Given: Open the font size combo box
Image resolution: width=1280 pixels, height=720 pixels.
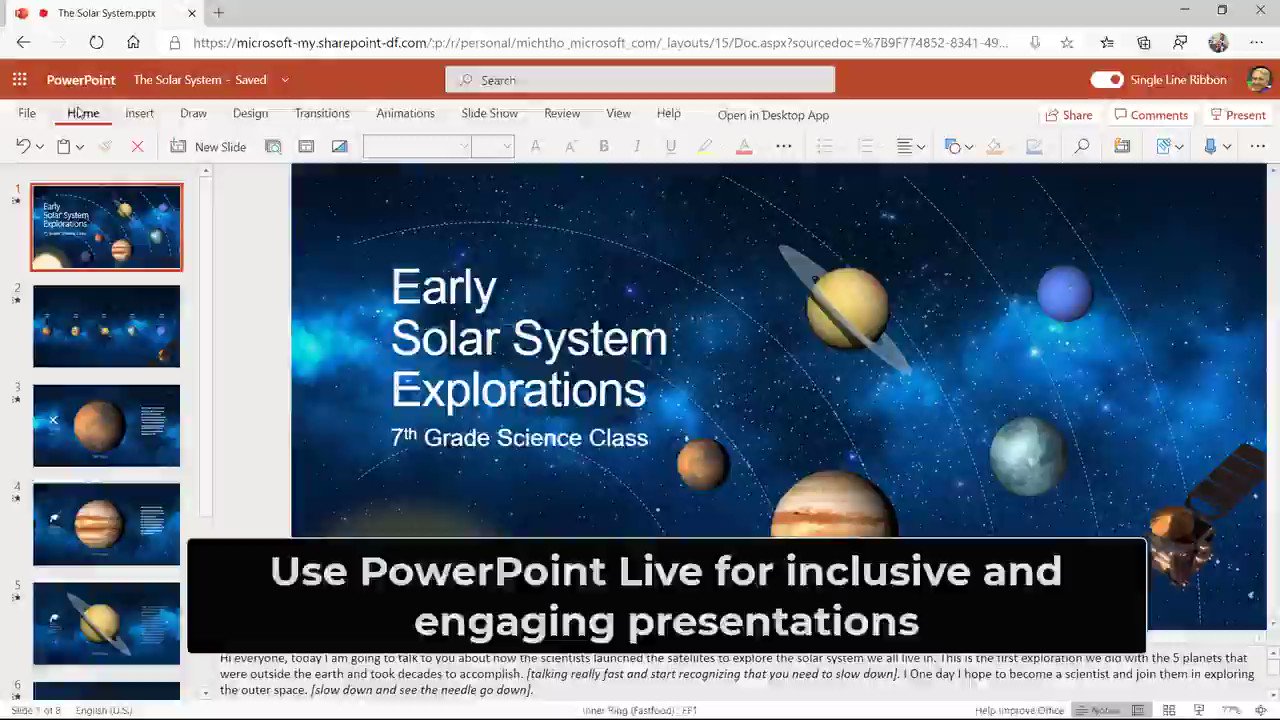Looking at the screenshot, I should pos(493,146).
